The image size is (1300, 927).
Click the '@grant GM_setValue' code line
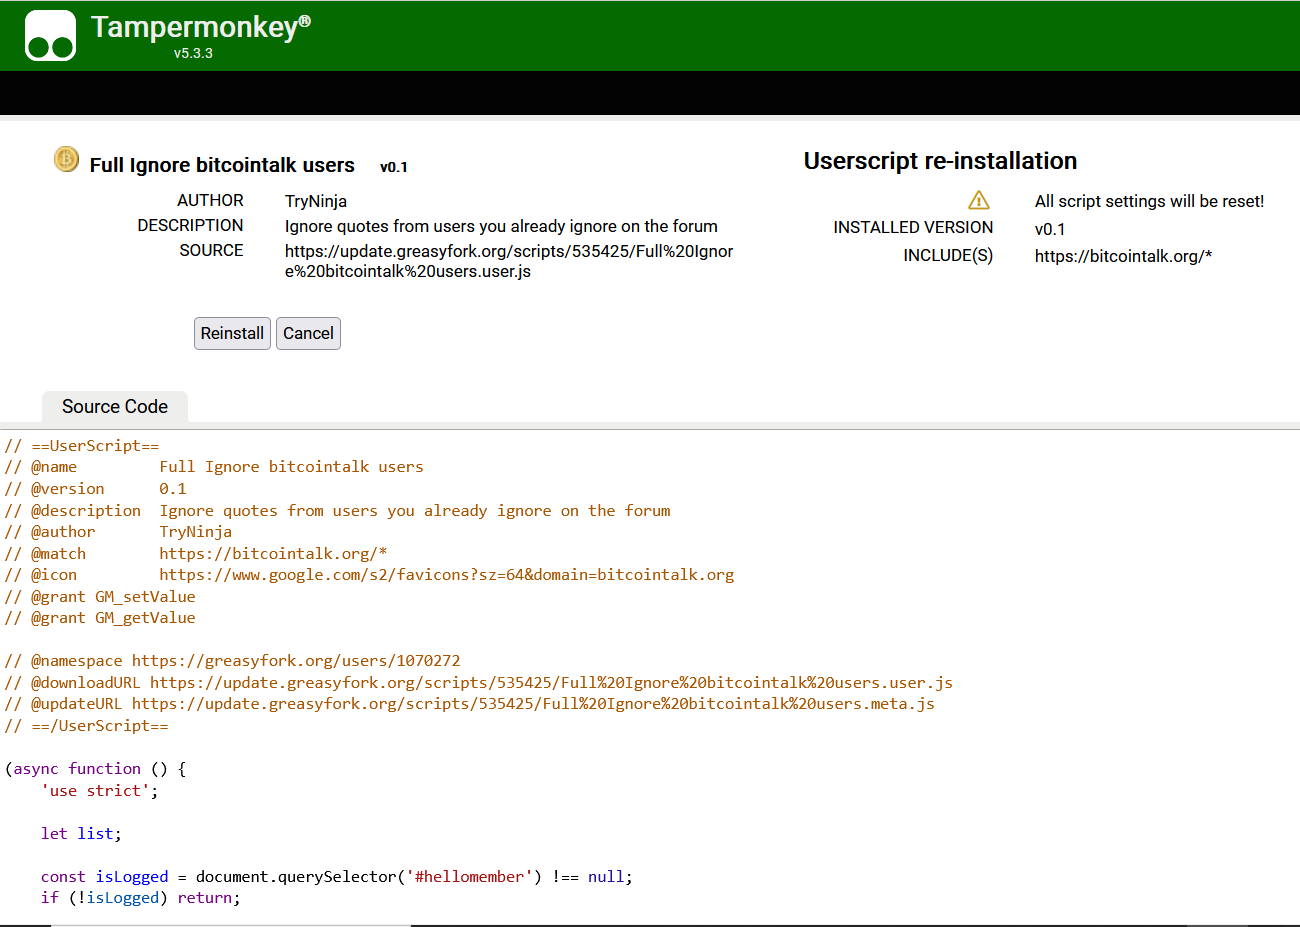pos(100,597)
